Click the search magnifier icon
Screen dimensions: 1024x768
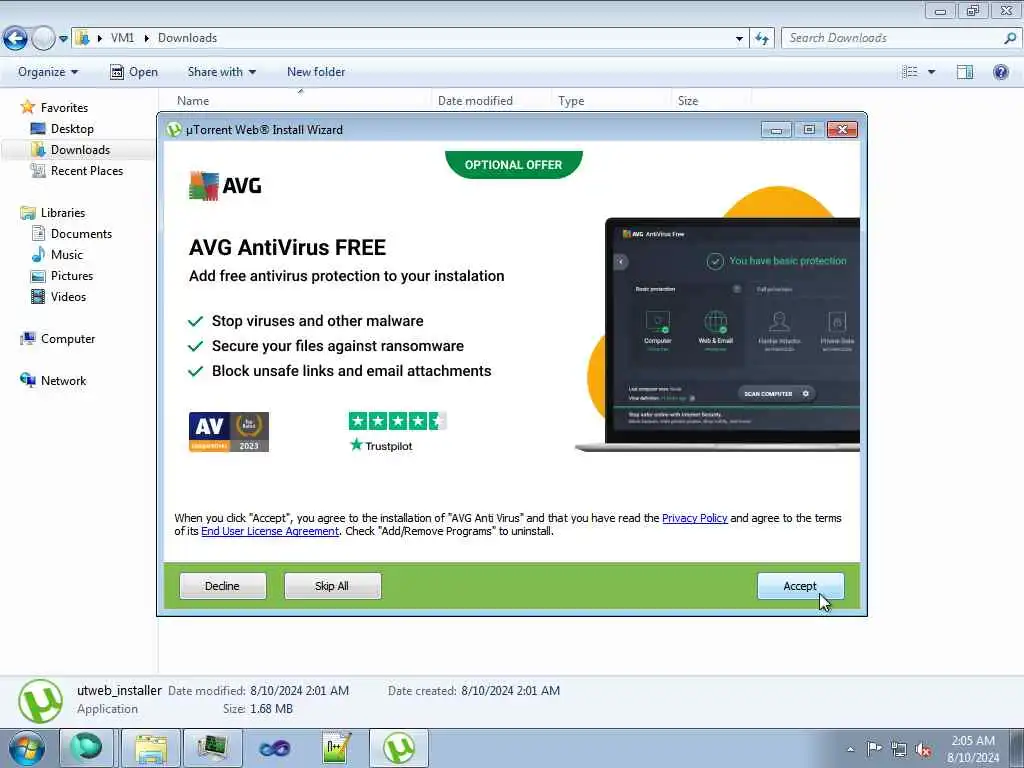point(1010,38)
